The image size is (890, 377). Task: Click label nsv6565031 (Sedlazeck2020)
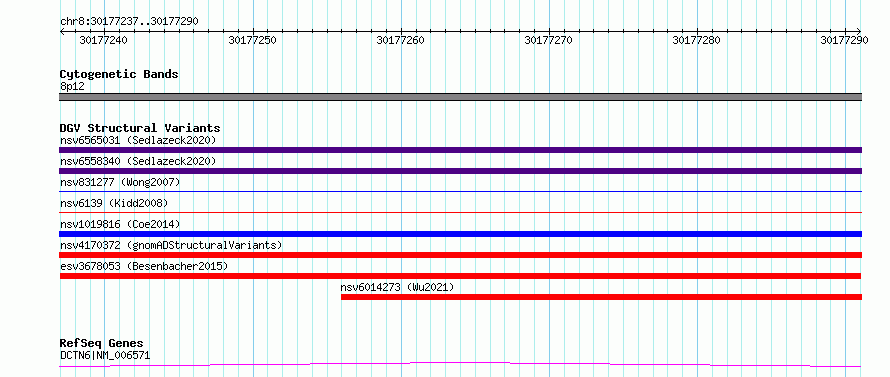[138, 140]
